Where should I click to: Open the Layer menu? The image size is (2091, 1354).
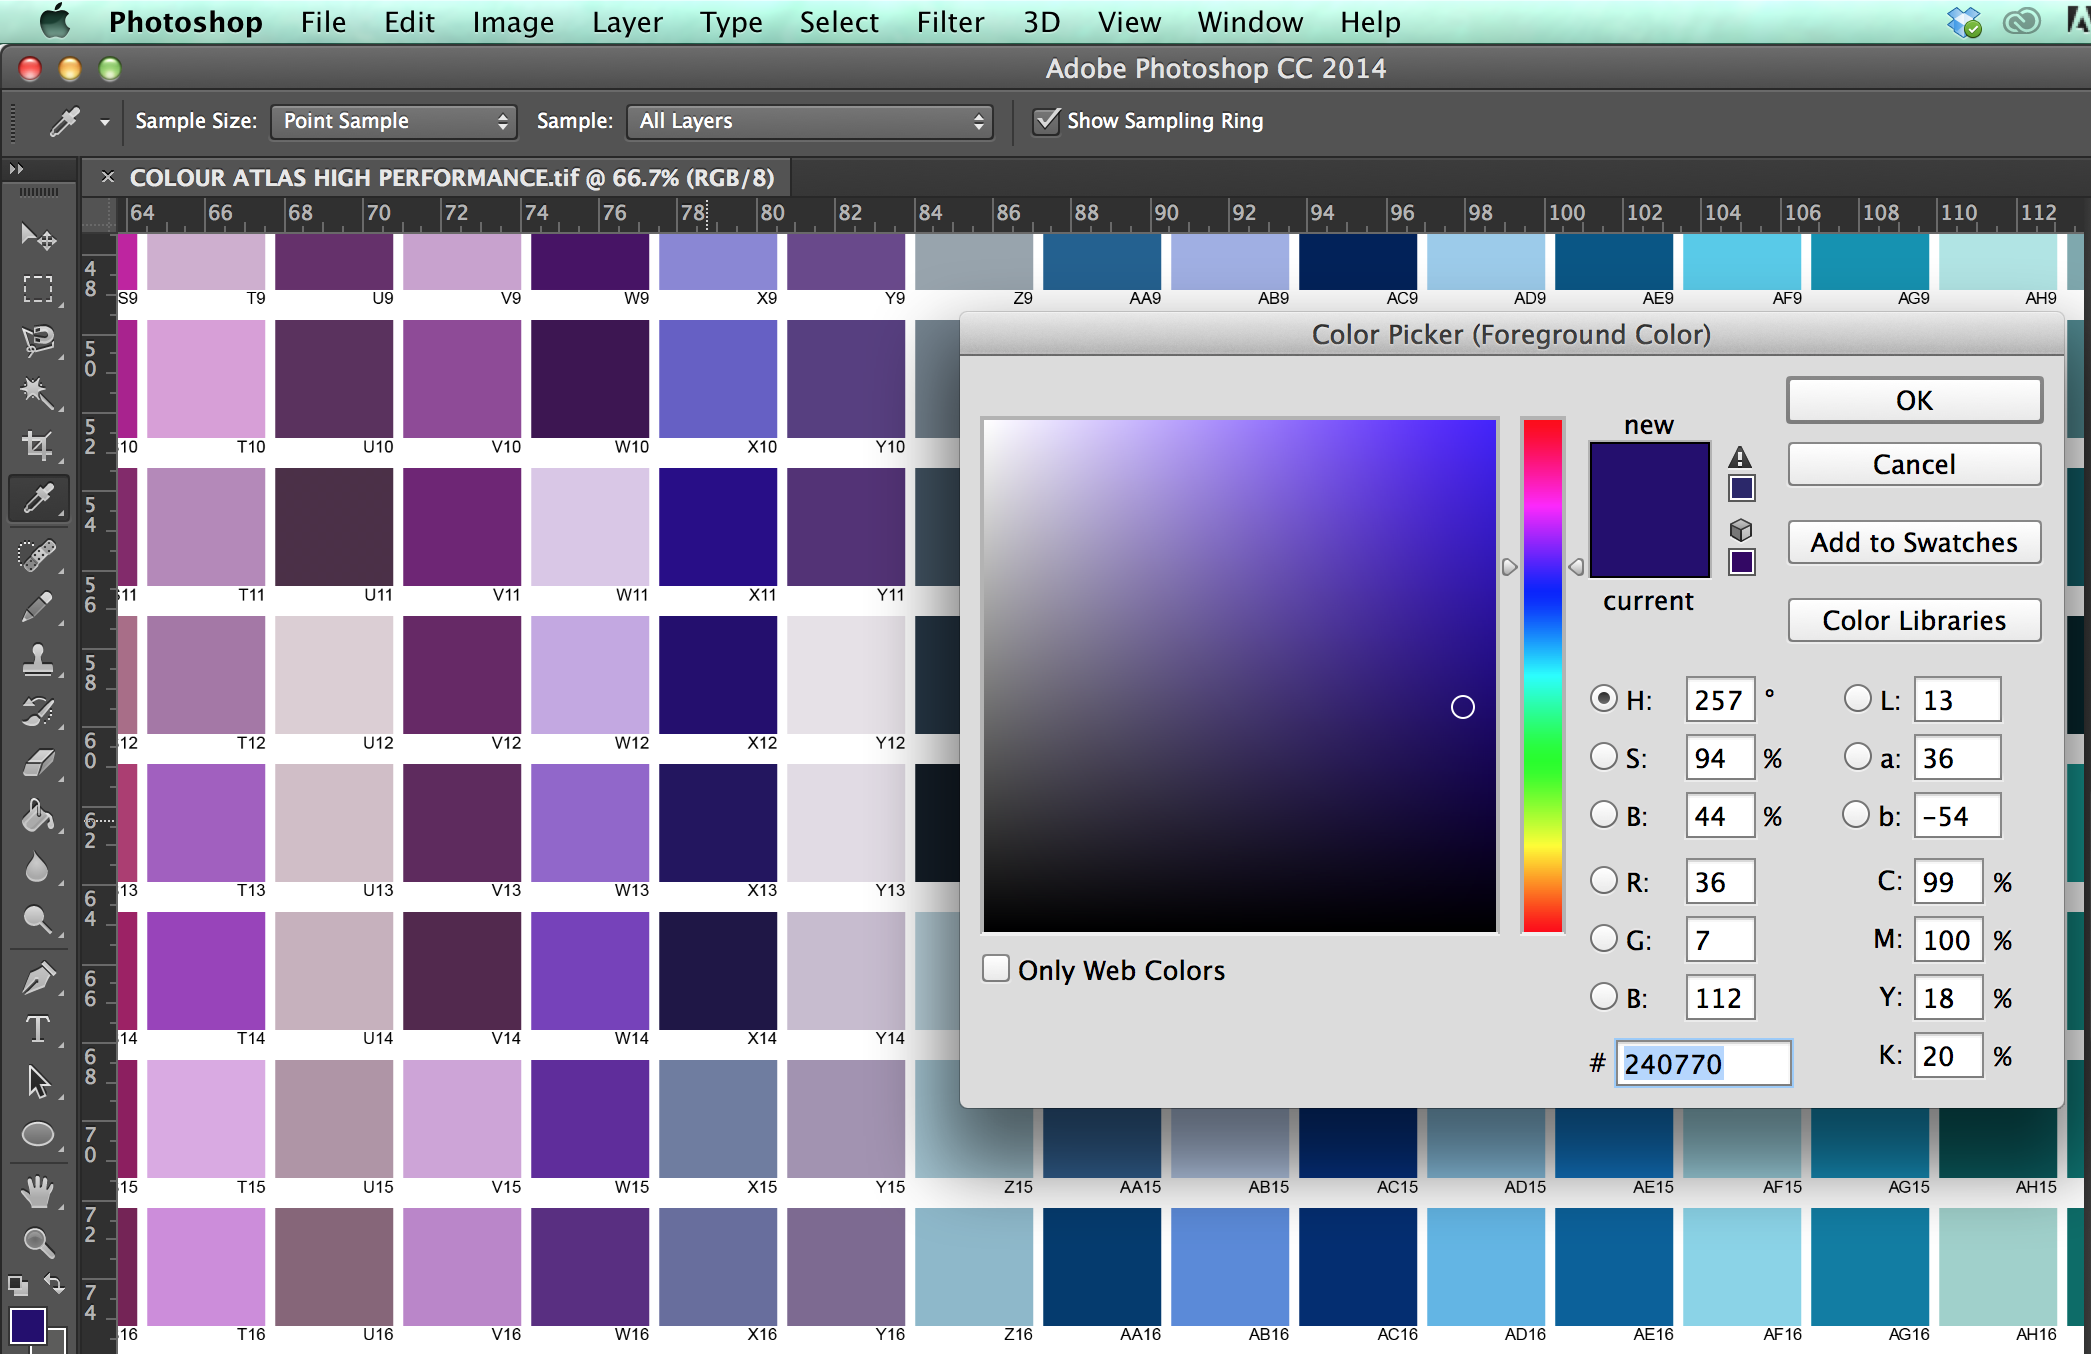627,22
